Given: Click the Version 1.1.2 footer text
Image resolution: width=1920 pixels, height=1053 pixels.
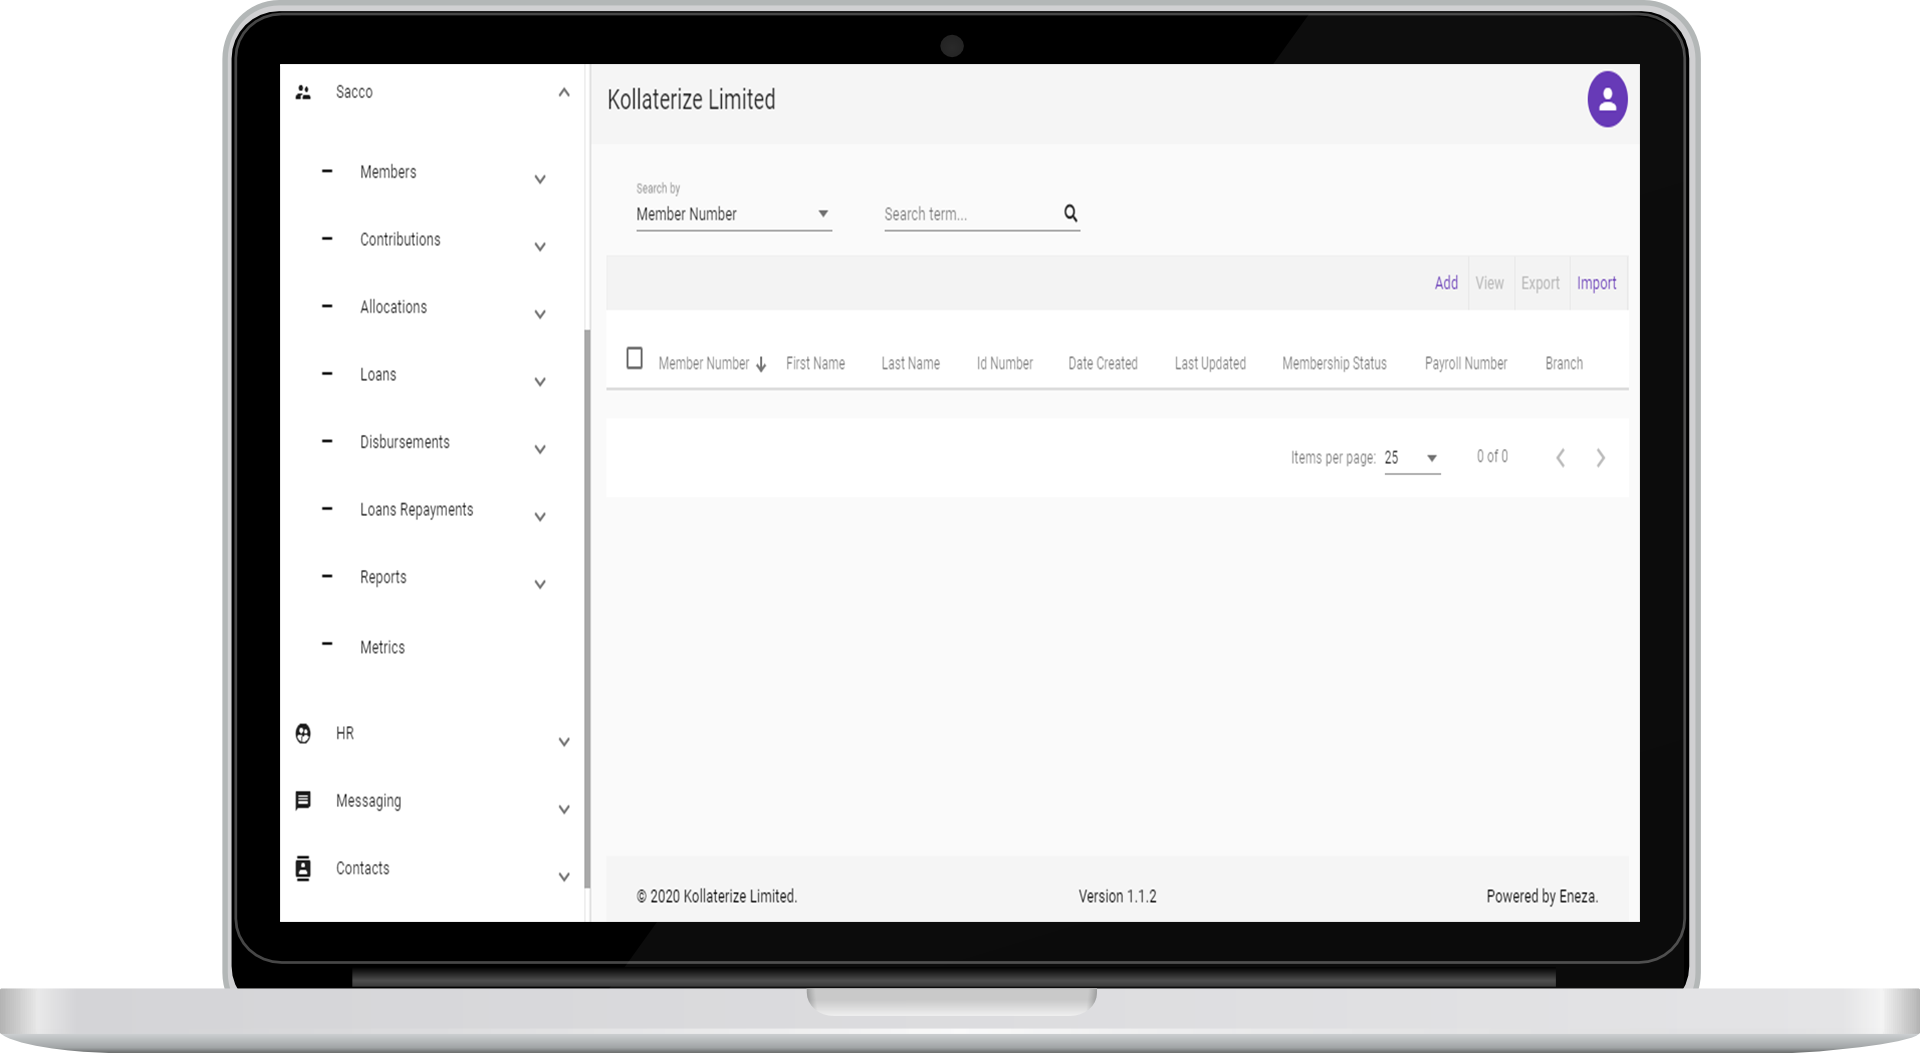Looking at the screenshot, I should click(1117, 897).
